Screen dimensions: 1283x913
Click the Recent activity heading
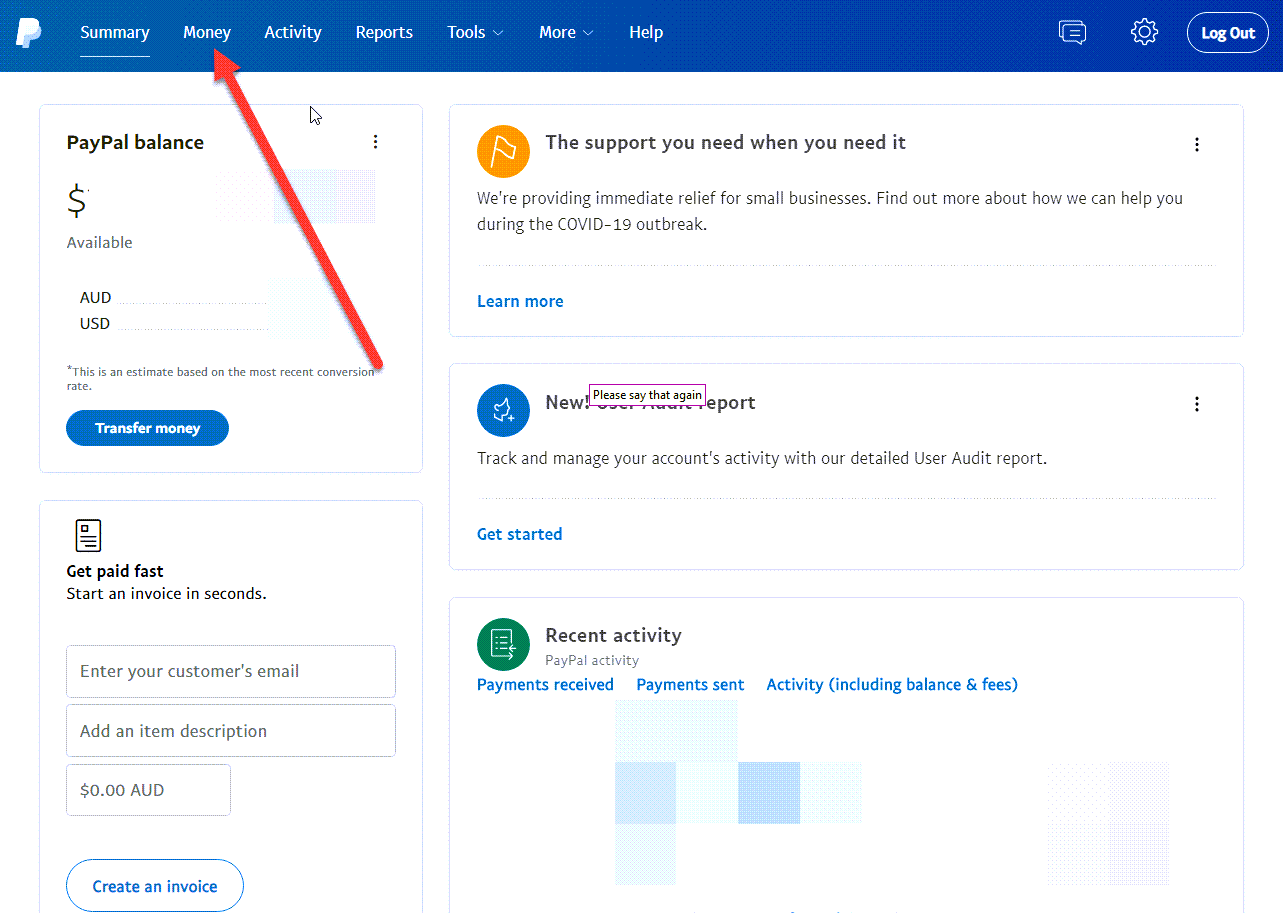click(613, 635)
